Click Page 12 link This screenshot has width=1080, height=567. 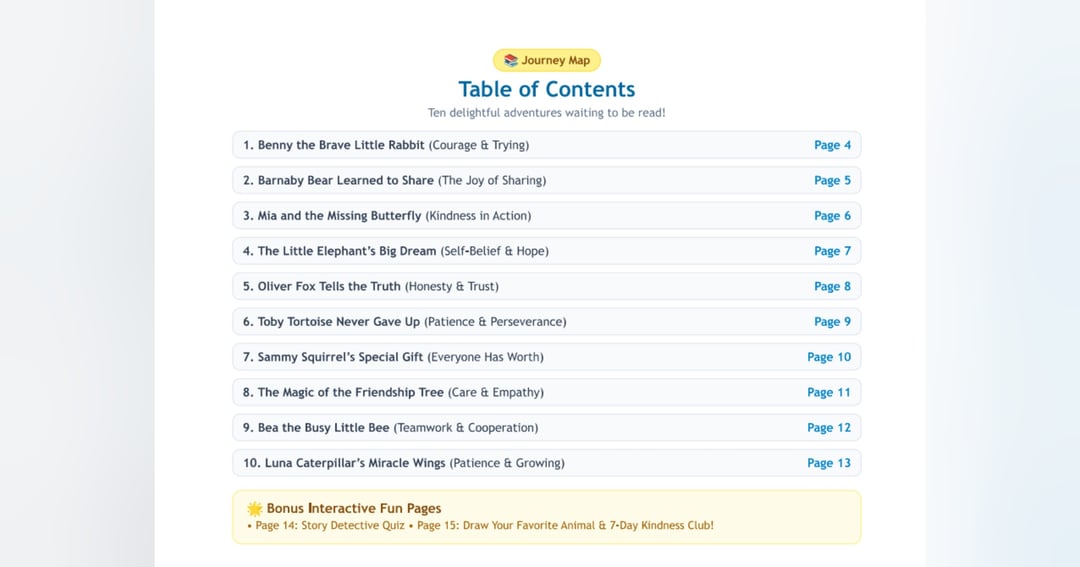[x=829, y=428]
